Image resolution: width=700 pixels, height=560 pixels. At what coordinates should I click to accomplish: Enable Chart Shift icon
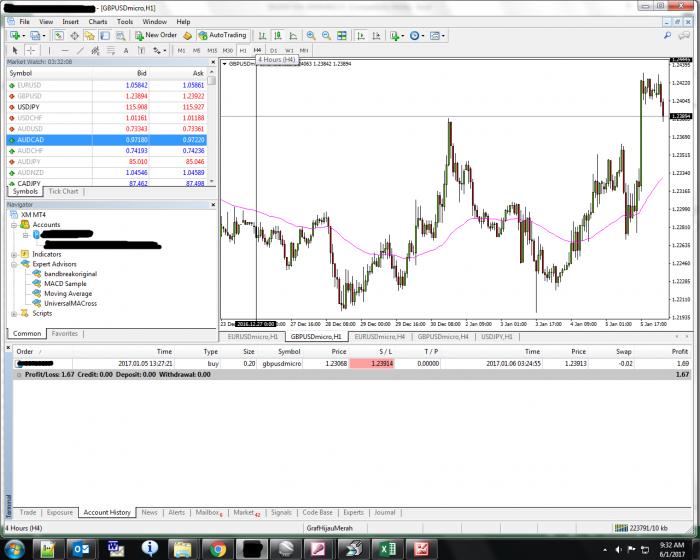click(376, 35)
